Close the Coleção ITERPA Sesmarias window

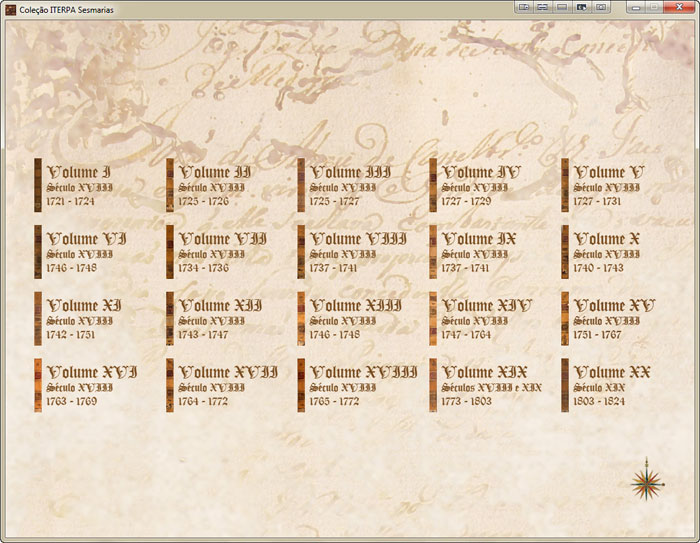click(x=678, y=7)
